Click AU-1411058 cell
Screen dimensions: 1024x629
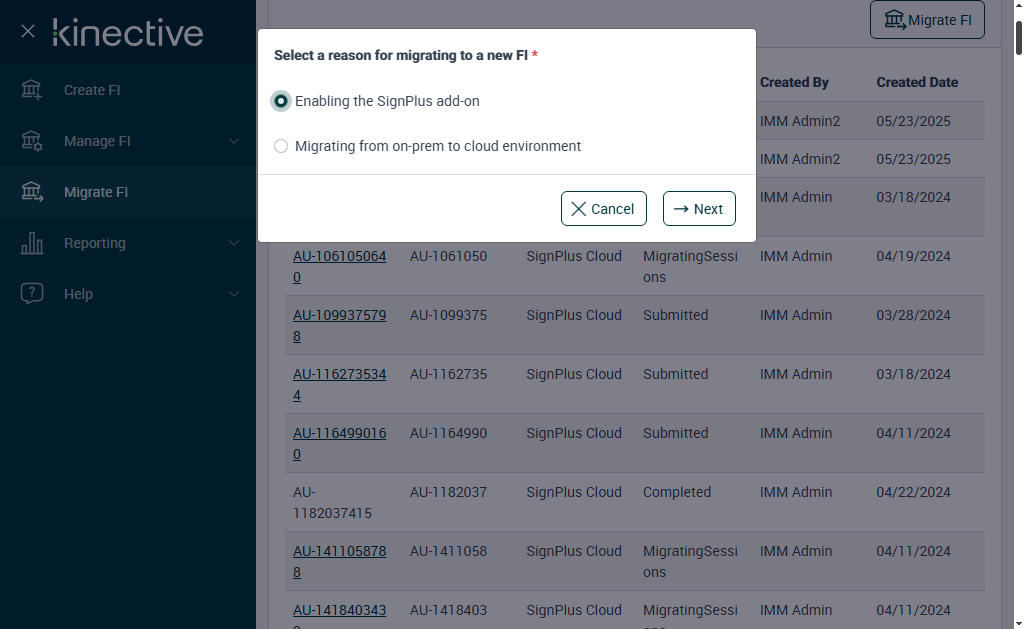pyautogui.click(x=448, y=551)
